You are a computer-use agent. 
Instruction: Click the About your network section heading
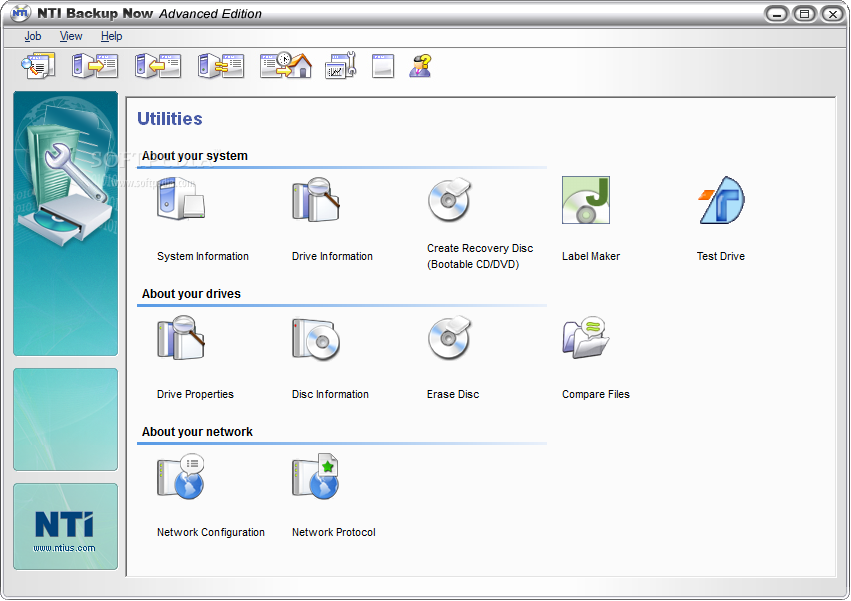197,432
